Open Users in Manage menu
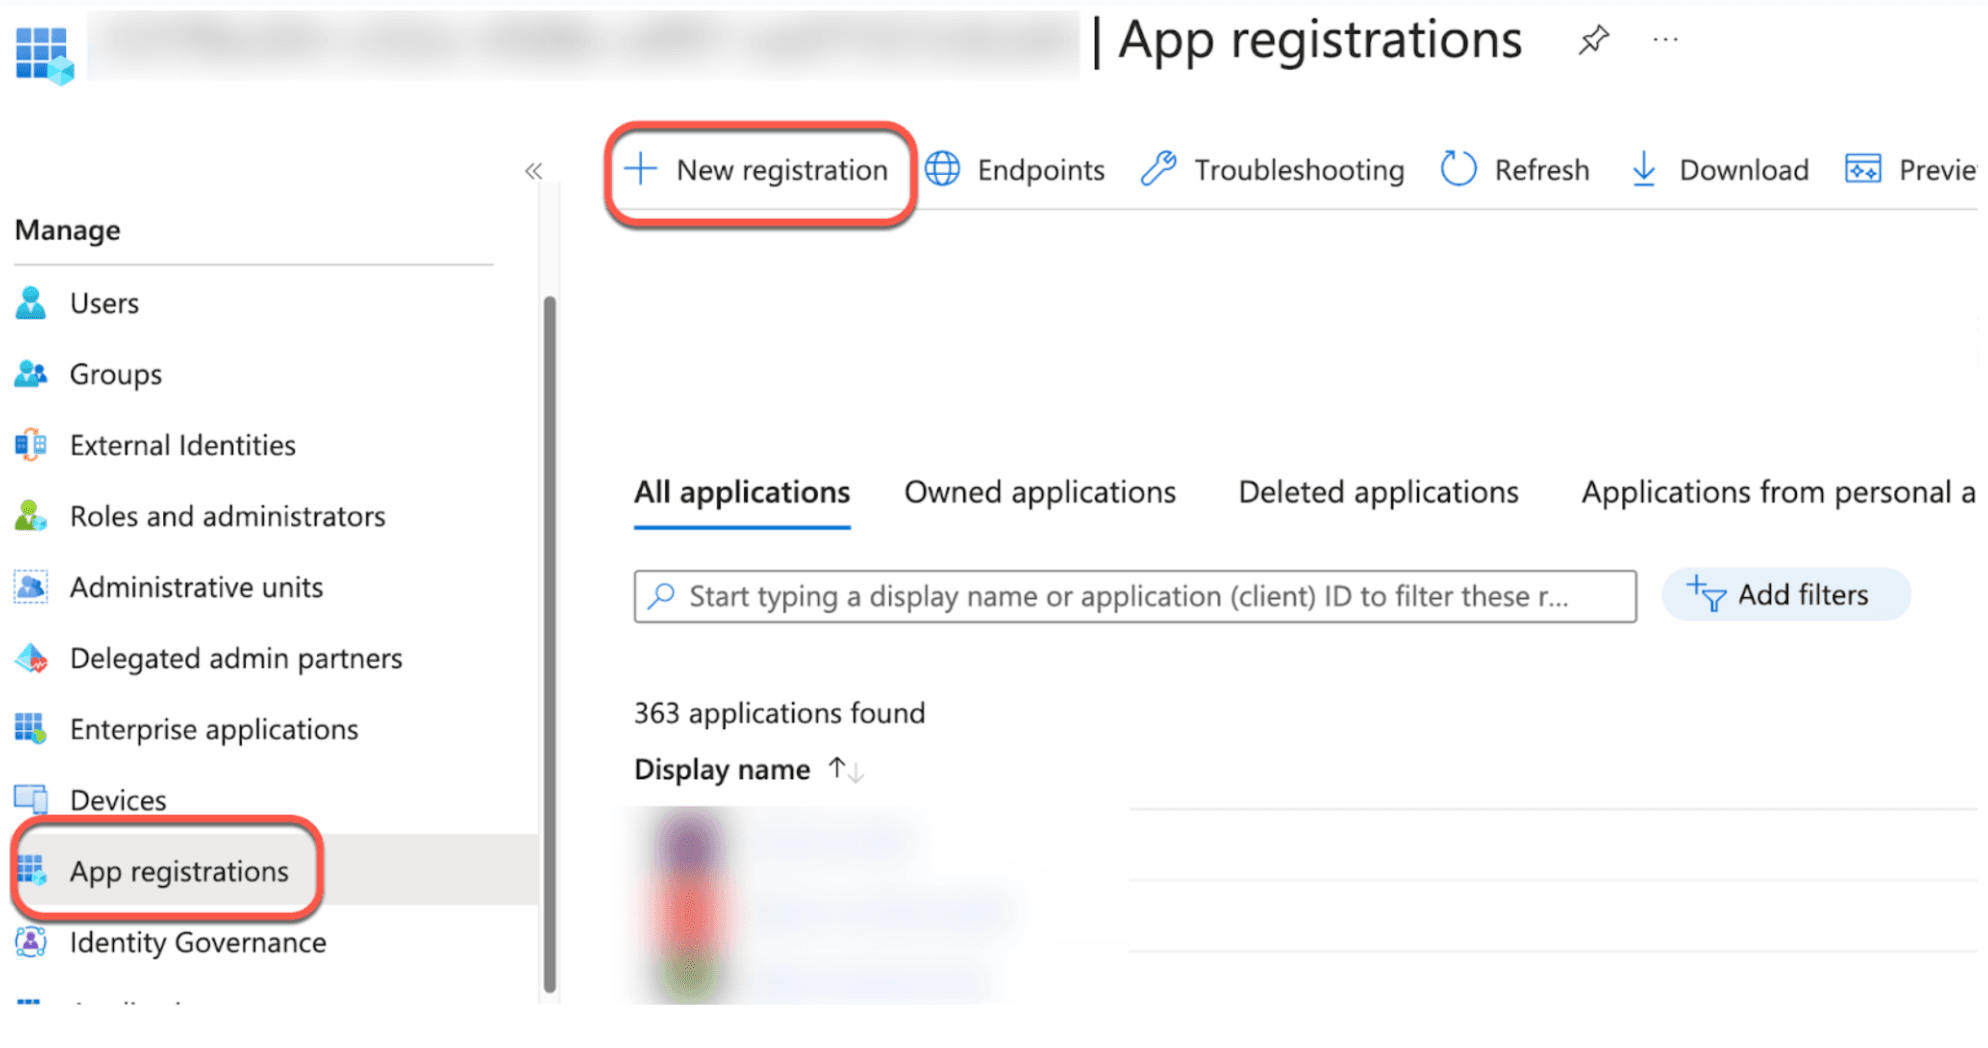This screenshot has width=1988, height=1048. tap(104, 303)
